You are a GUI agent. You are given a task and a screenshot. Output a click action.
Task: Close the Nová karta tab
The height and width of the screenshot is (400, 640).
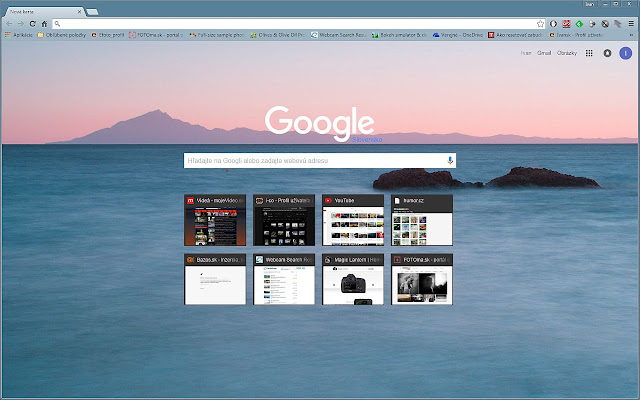79,12
